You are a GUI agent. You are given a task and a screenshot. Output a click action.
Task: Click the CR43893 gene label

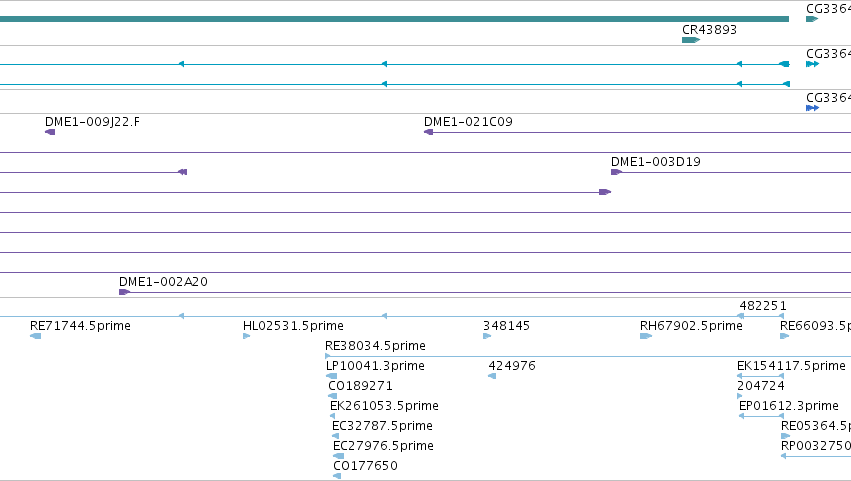point(709,30)
